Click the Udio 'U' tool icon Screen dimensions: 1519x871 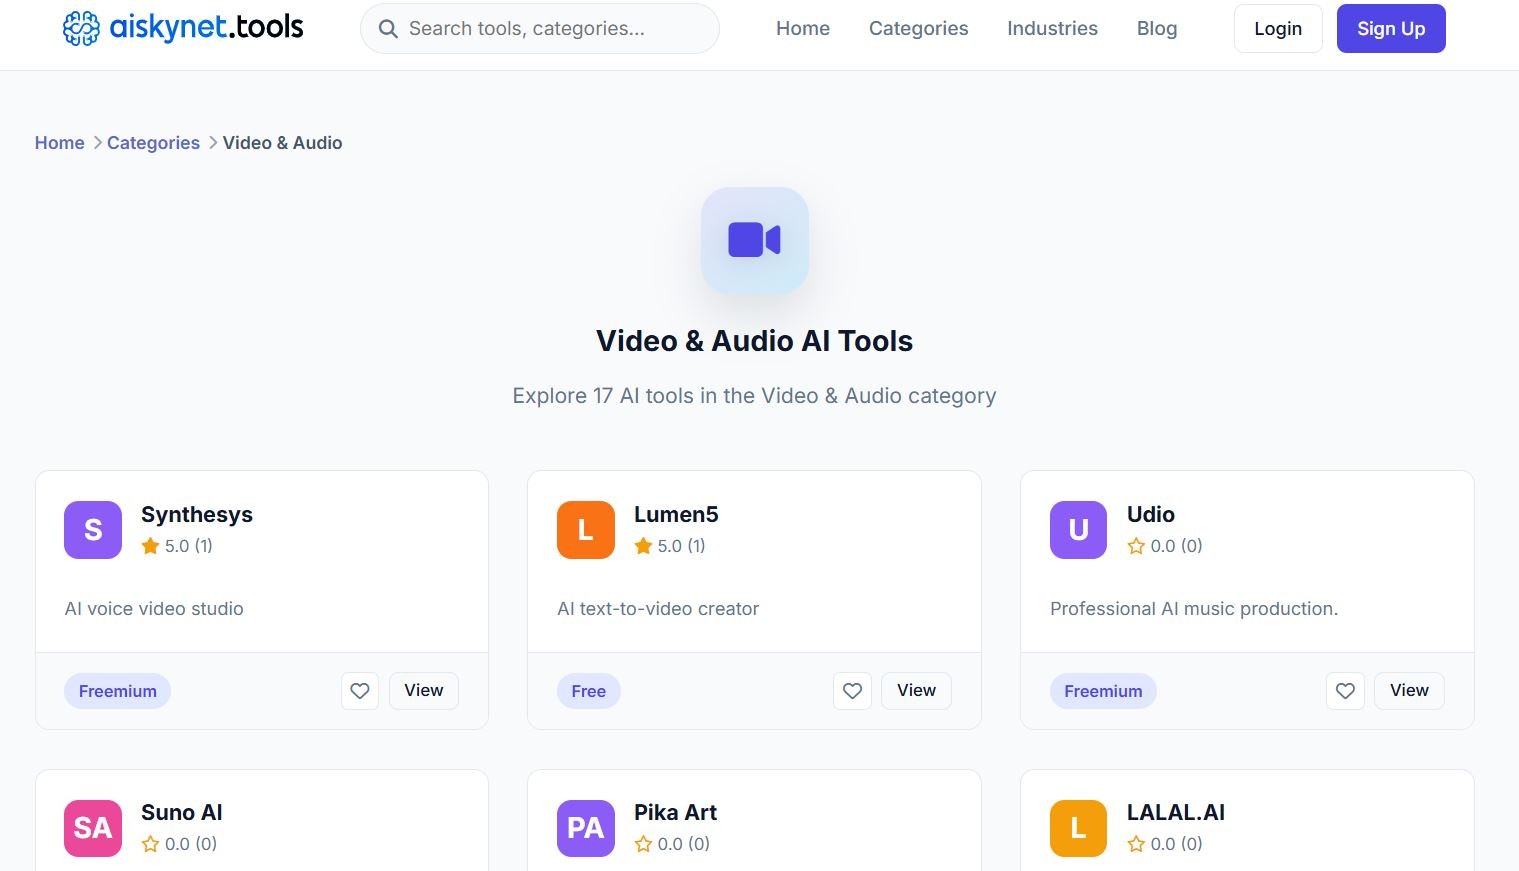1077,530
